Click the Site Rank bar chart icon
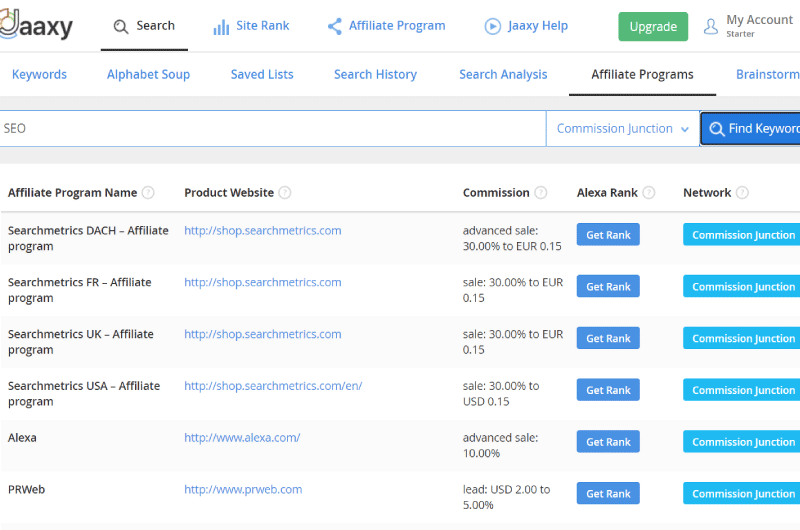 click(x=221, y=27)
